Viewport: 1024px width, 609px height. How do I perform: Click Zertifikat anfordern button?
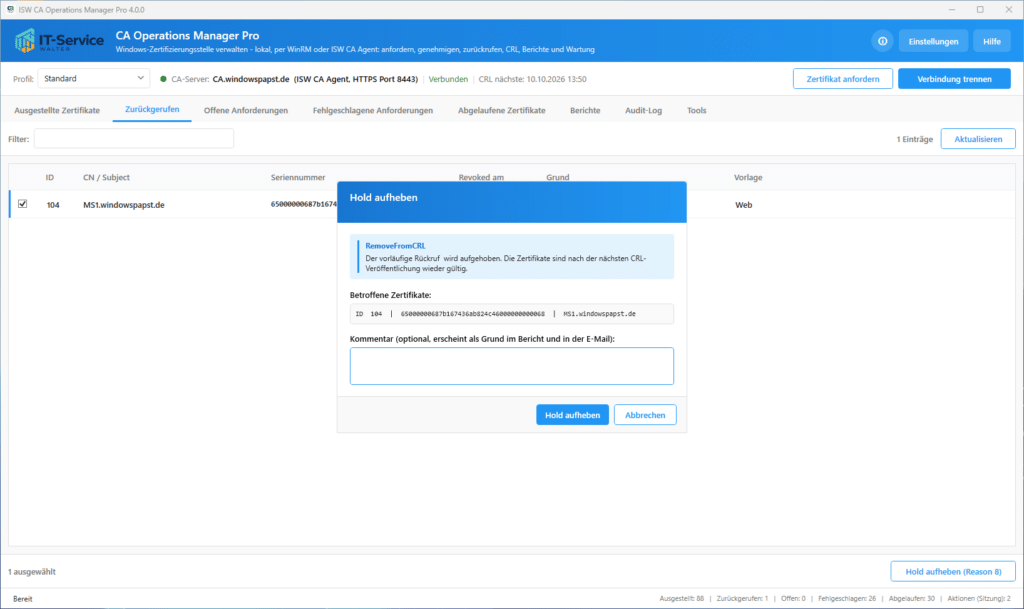pyautogui.click(x=842, y=79)
